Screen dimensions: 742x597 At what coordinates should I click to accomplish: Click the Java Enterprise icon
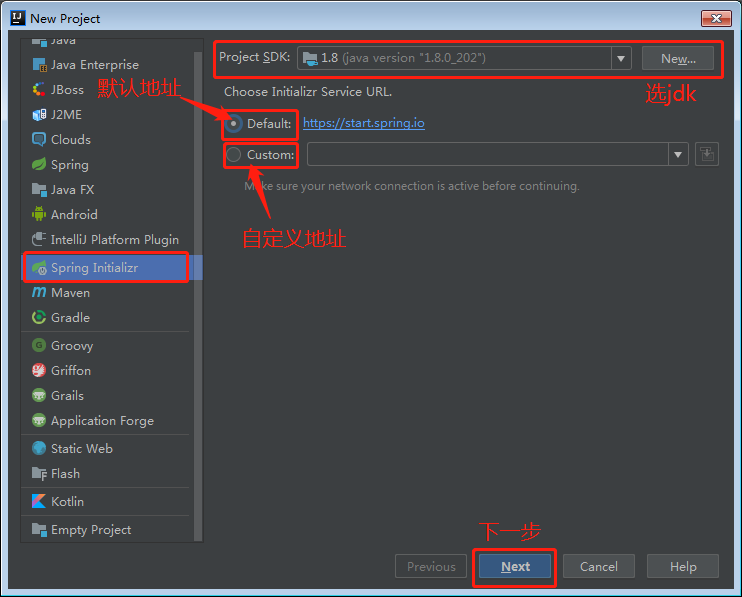(39, 64)
